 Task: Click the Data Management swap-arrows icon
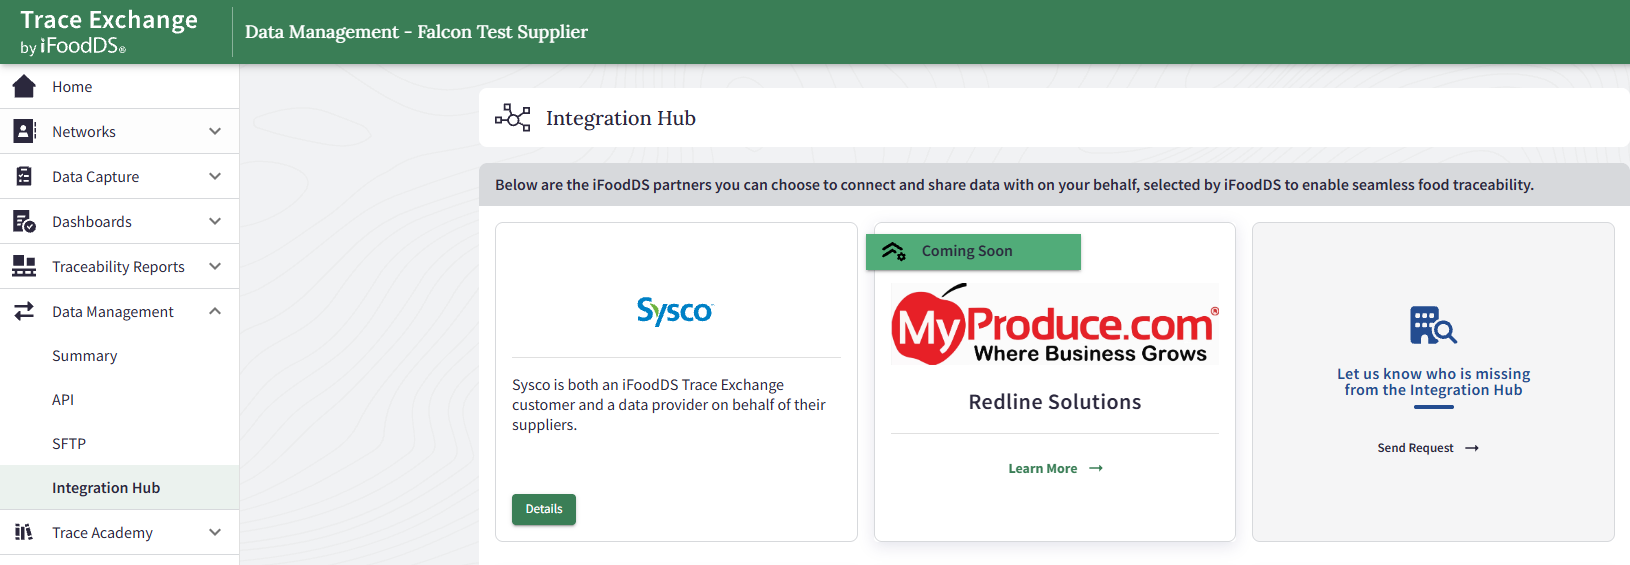click(x=24, y=311)
